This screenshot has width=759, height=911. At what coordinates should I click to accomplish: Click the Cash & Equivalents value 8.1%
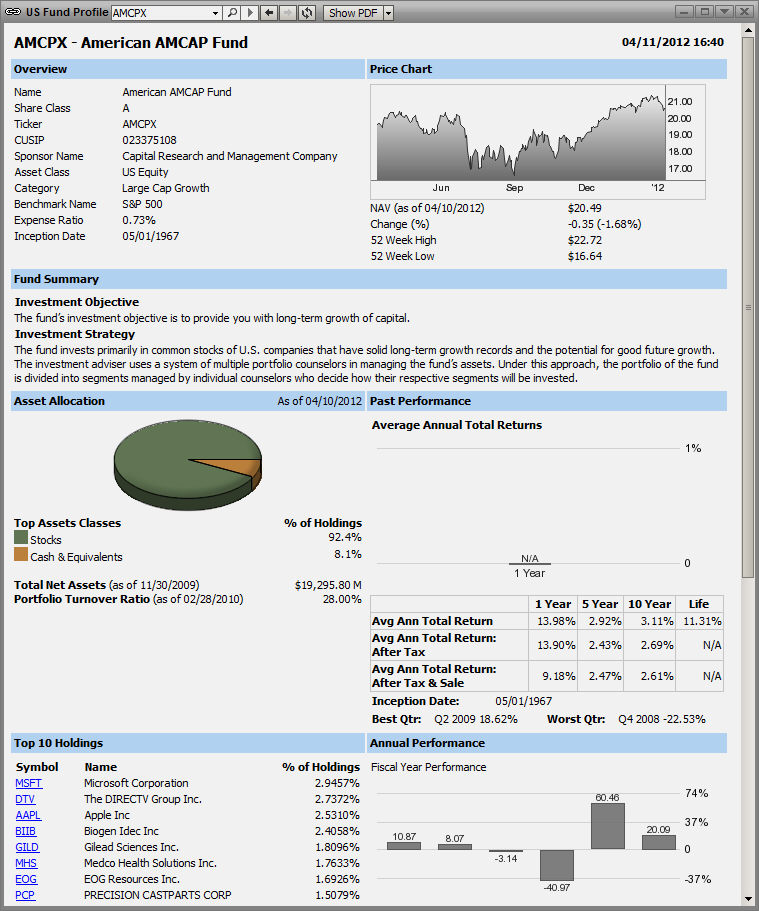tap(348, 554)
